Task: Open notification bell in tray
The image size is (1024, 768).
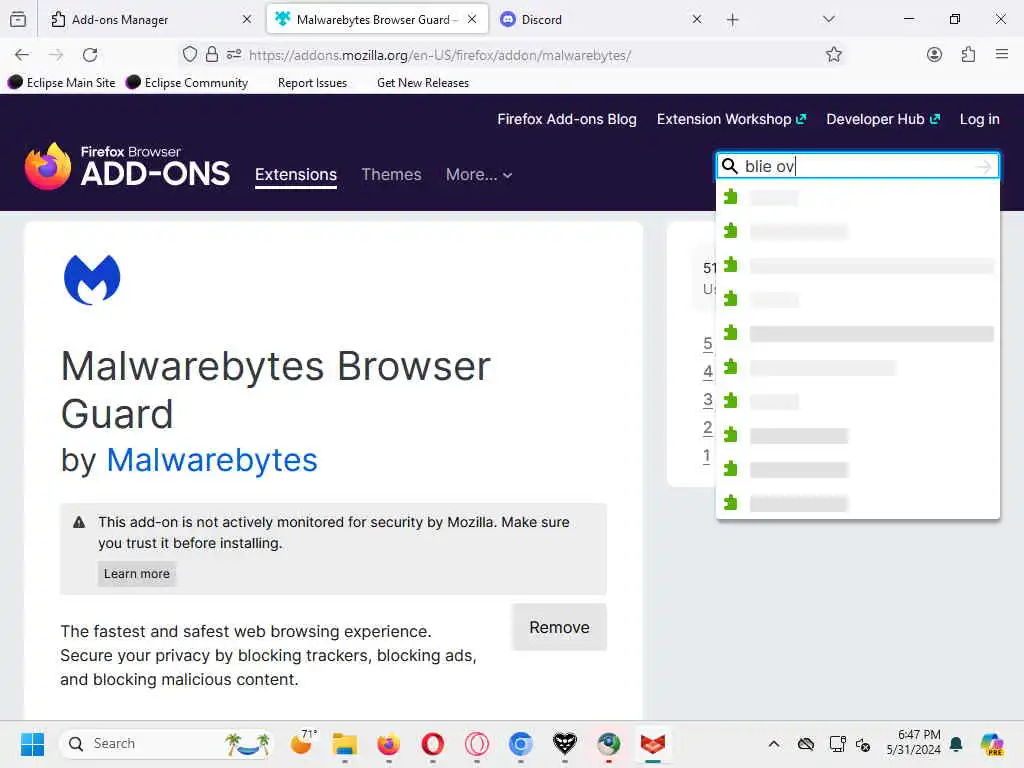Action: 956,744
